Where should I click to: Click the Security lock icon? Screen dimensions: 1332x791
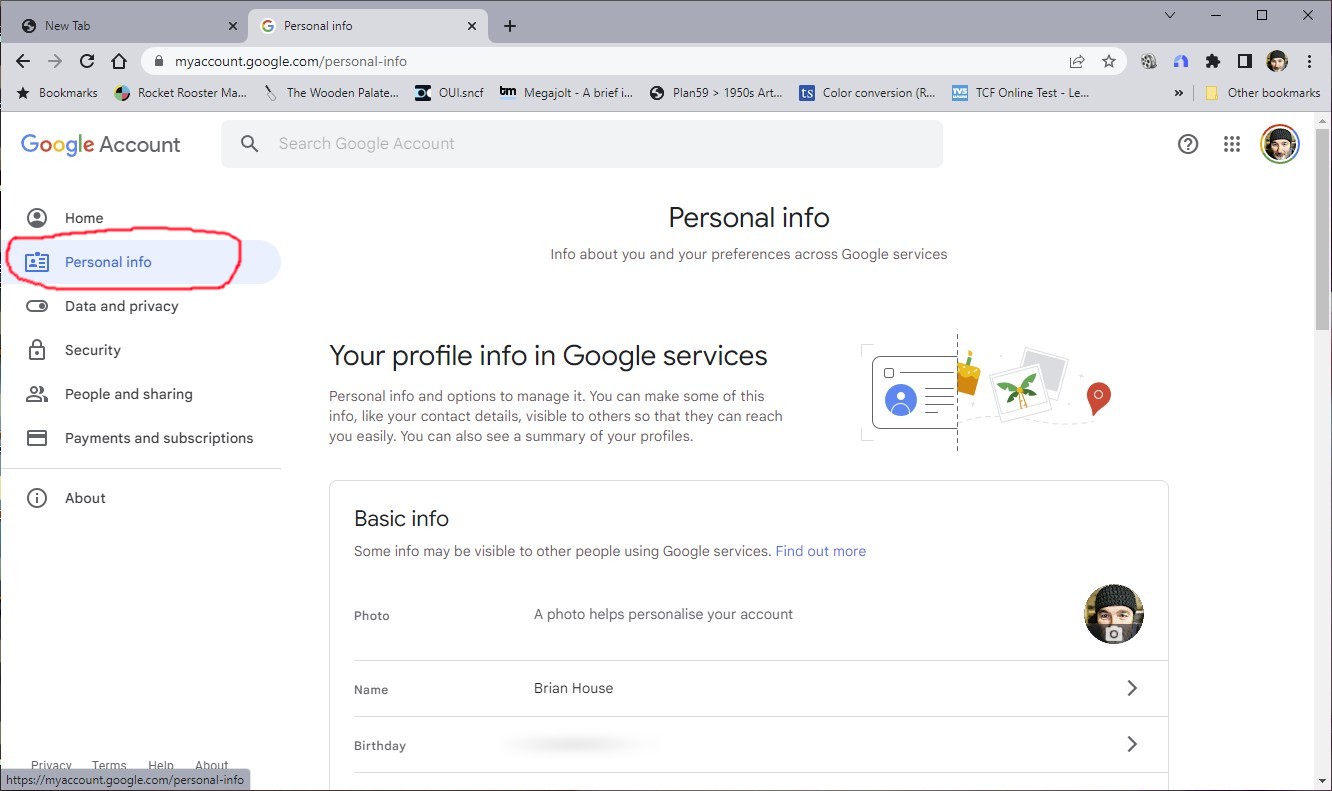tap(37, 350)
